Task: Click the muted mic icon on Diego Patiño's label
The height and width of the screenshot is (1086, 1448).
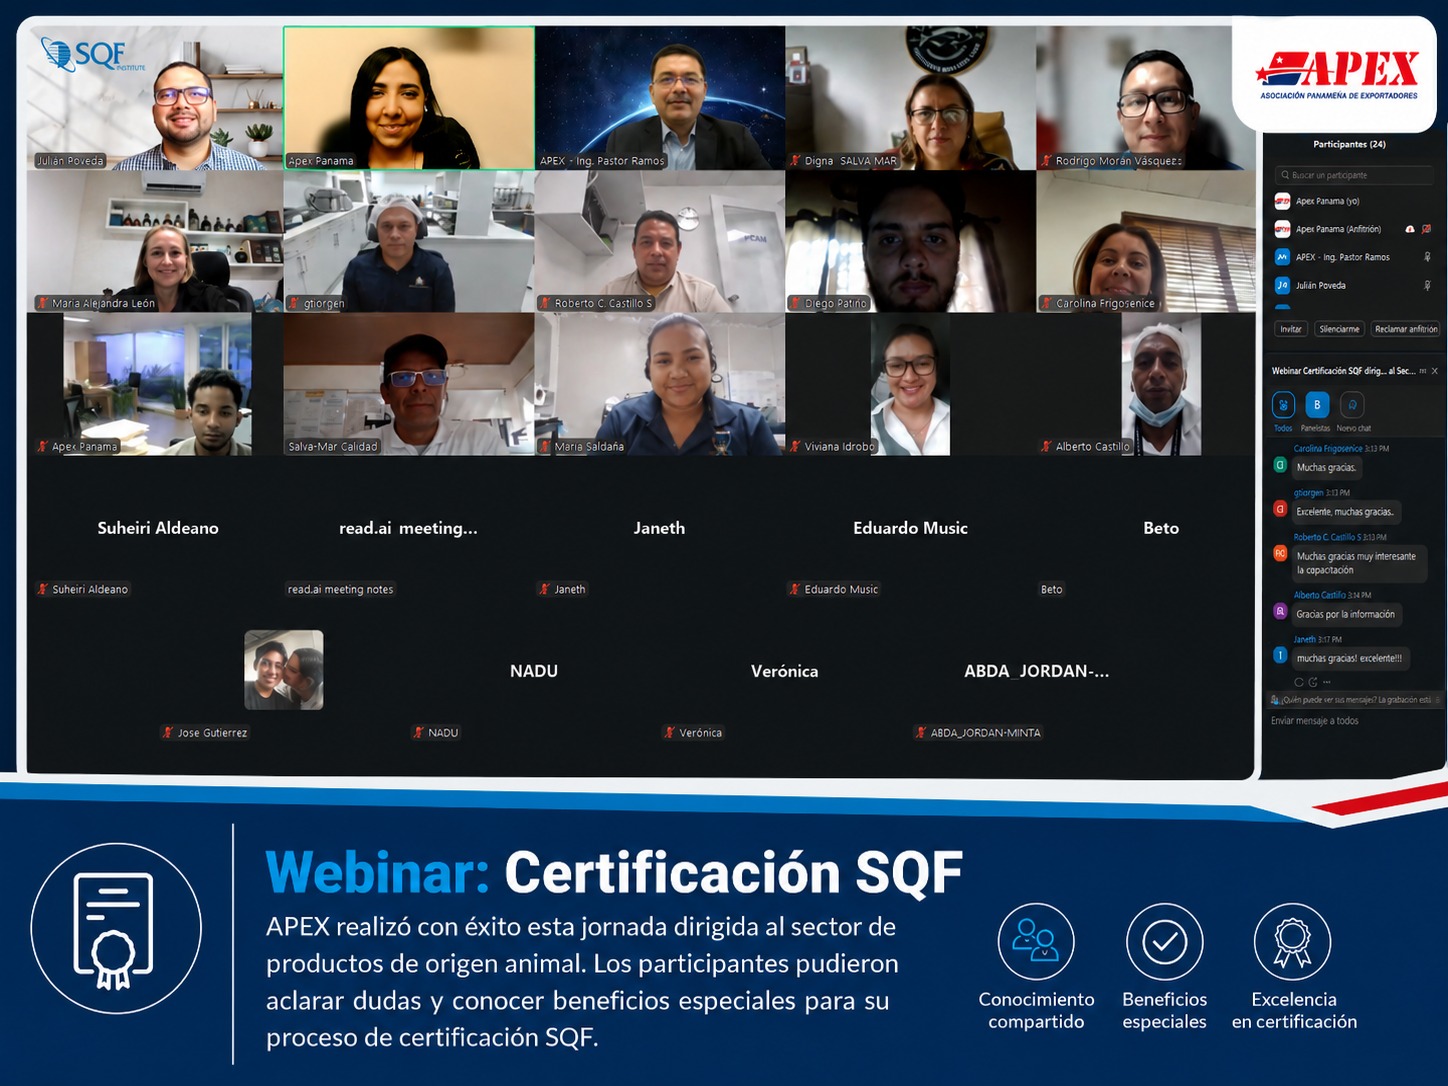Action: [796, 303]
